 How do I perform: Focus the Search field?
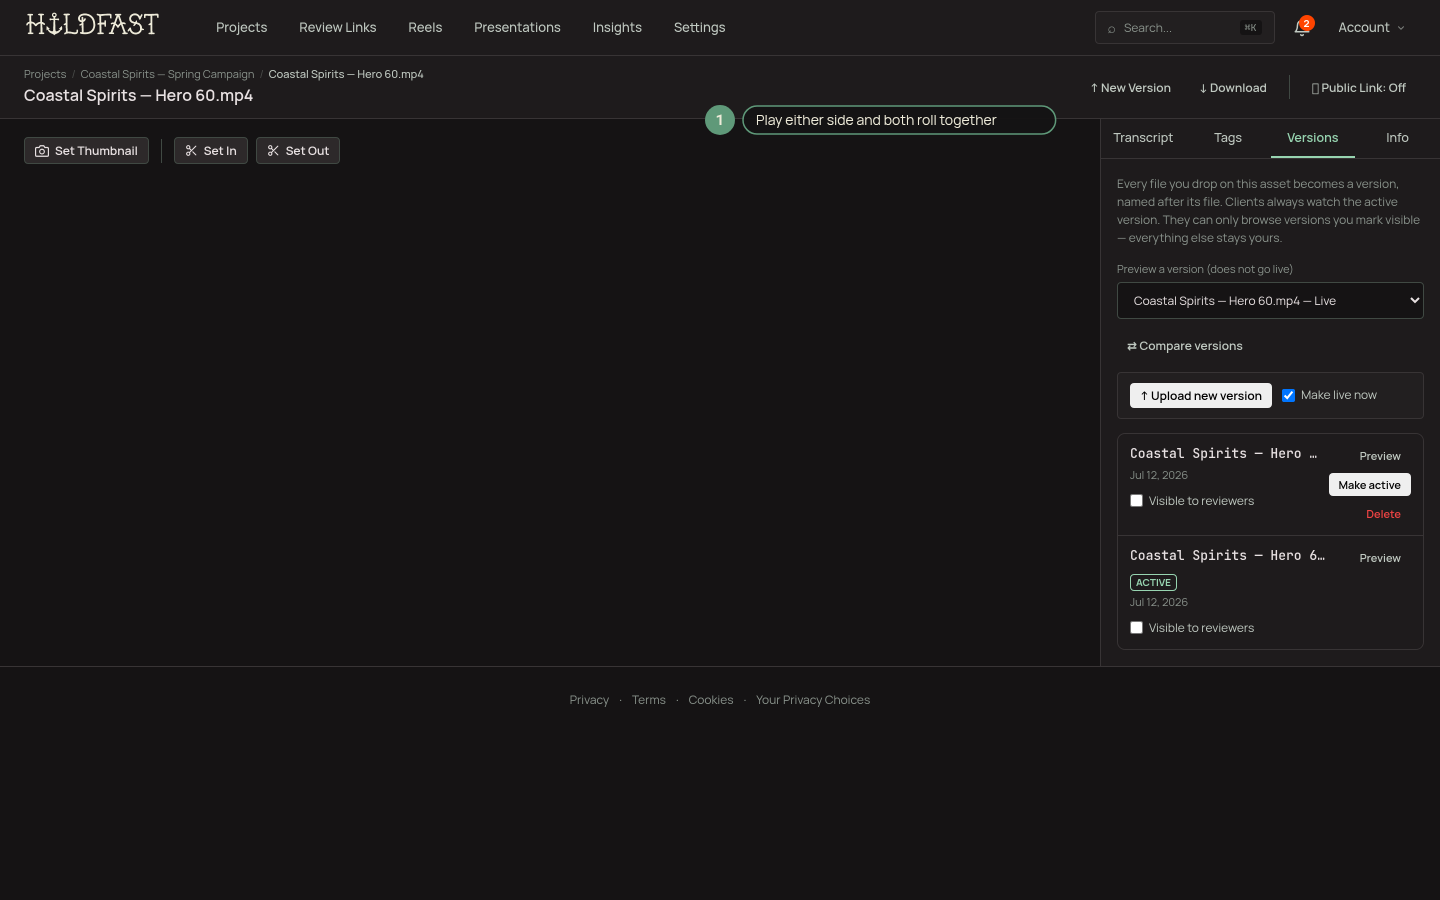coord(1184,28)
